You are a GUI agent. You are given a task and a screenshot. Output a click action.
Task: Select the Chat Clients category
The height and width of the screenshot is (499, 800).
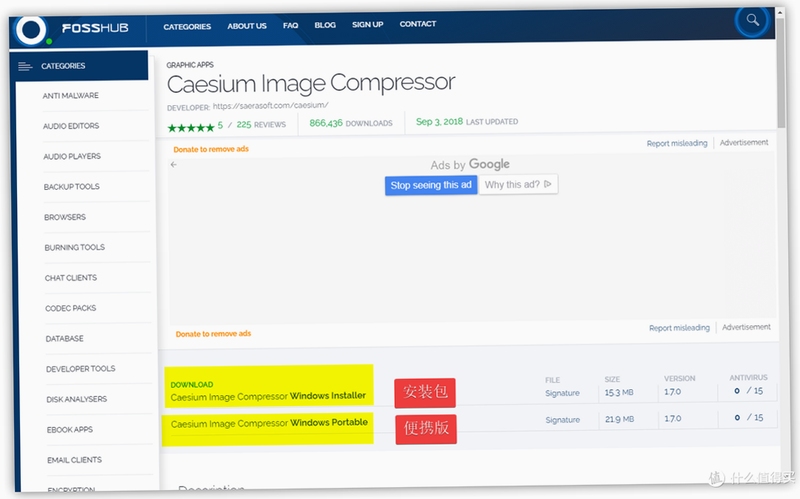pyautogui.click(x=70, y=278)
